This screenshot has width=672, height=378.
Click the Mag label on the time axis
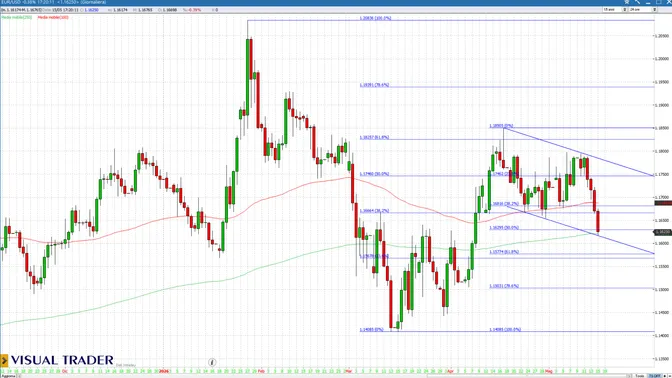pyautogui.click(x=548, y=371)
